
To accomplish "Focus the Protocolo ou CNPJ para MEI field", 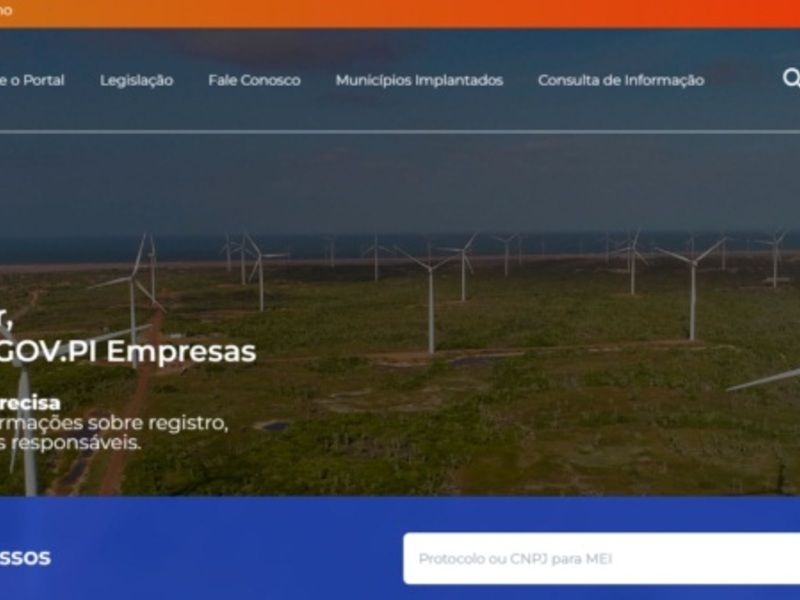I will (x=602, y=559).
